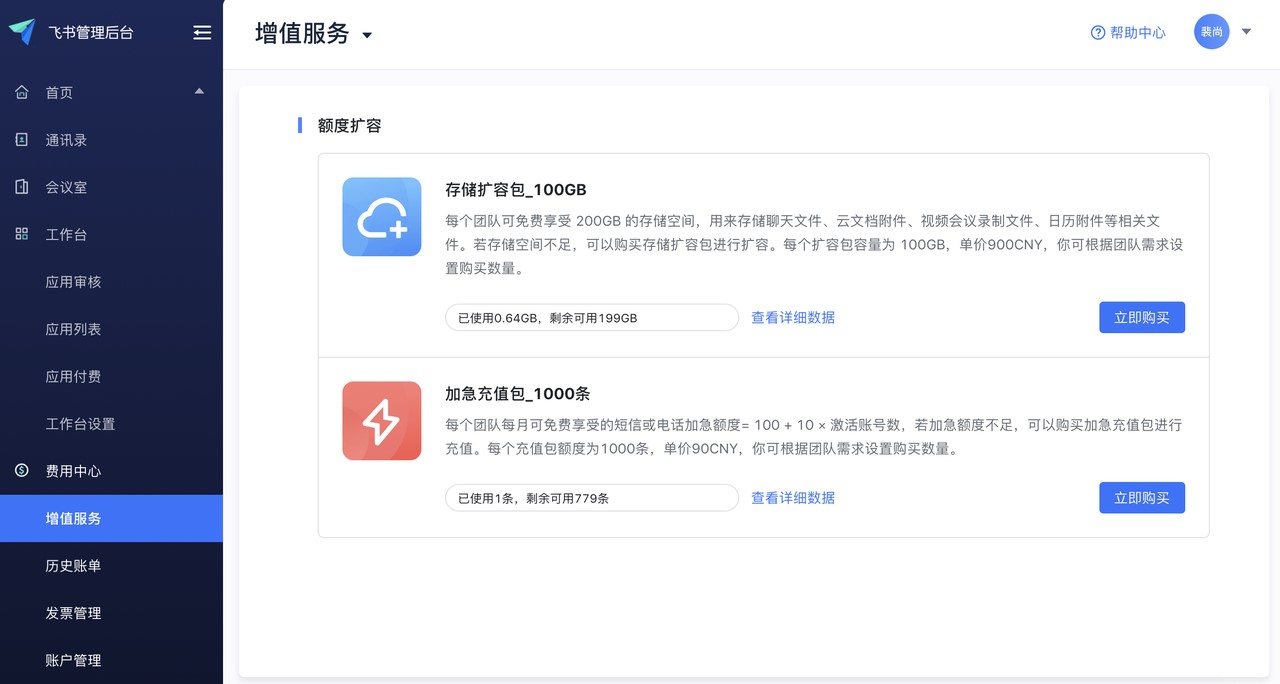This screenshot has width=1280, height=684.
Task: Open the user account dropdown arrow
Action: coord(1246,32)
